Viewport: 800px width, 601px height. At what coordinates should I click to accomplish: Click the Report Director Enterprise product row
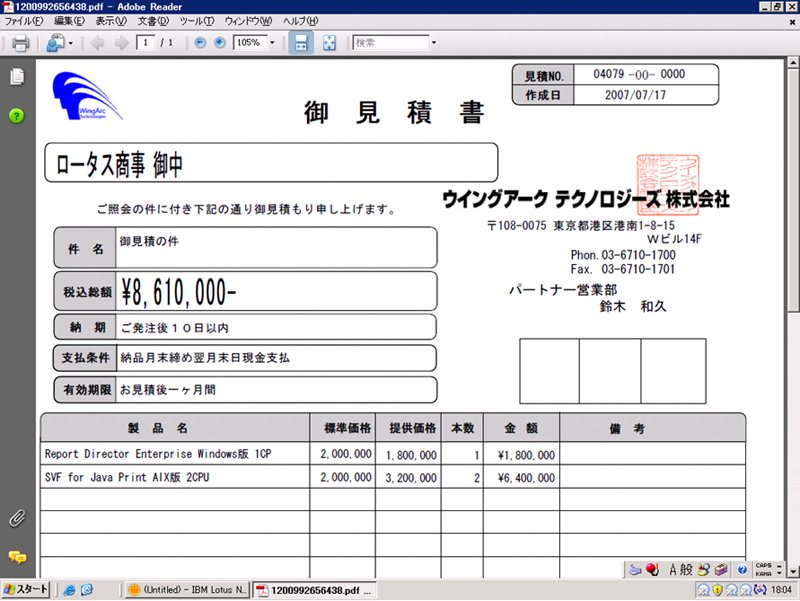pos(393,454)
